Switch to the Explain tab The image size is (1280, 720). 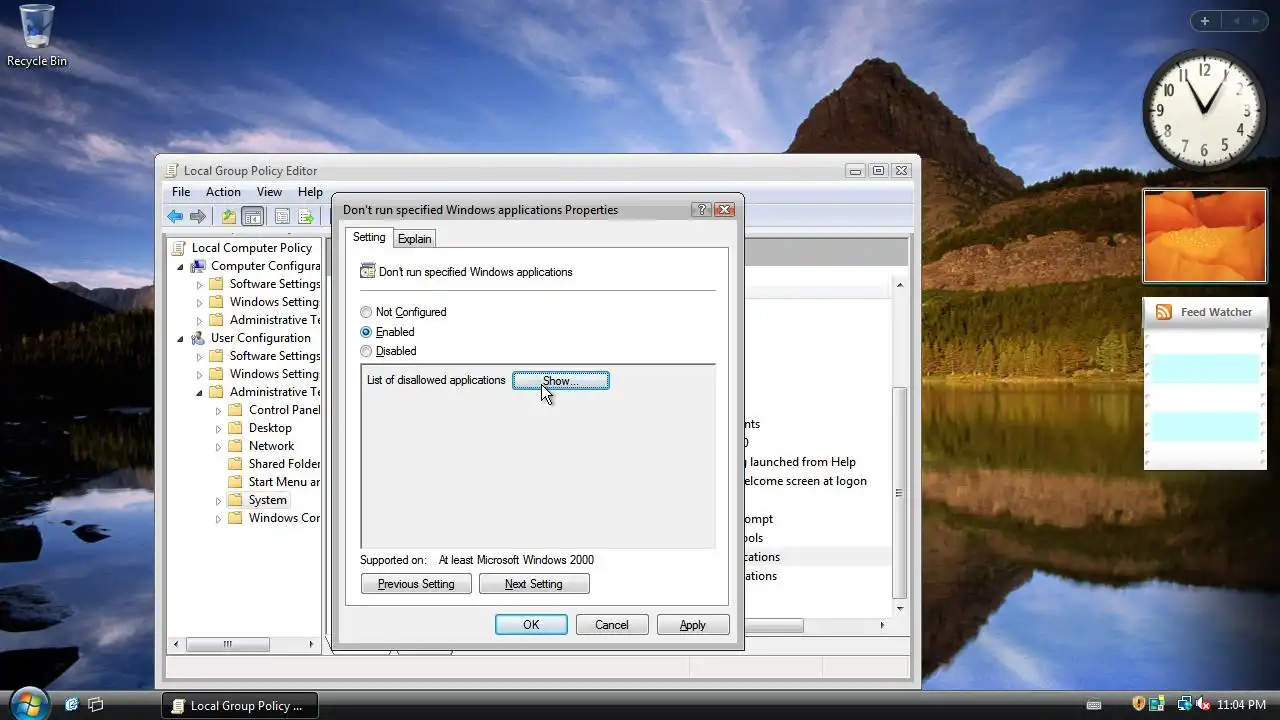coord(414,239)
